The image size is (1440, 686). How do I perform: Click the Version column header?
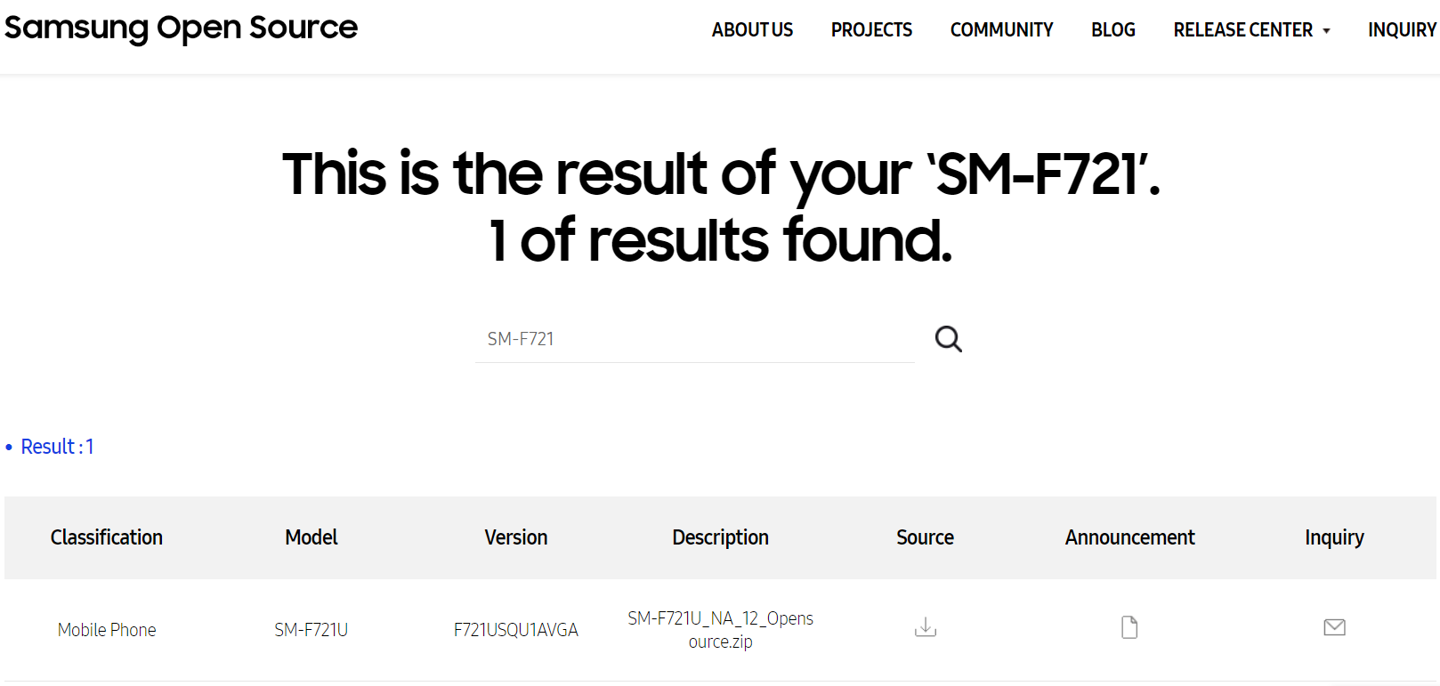(x=516, y=537)
